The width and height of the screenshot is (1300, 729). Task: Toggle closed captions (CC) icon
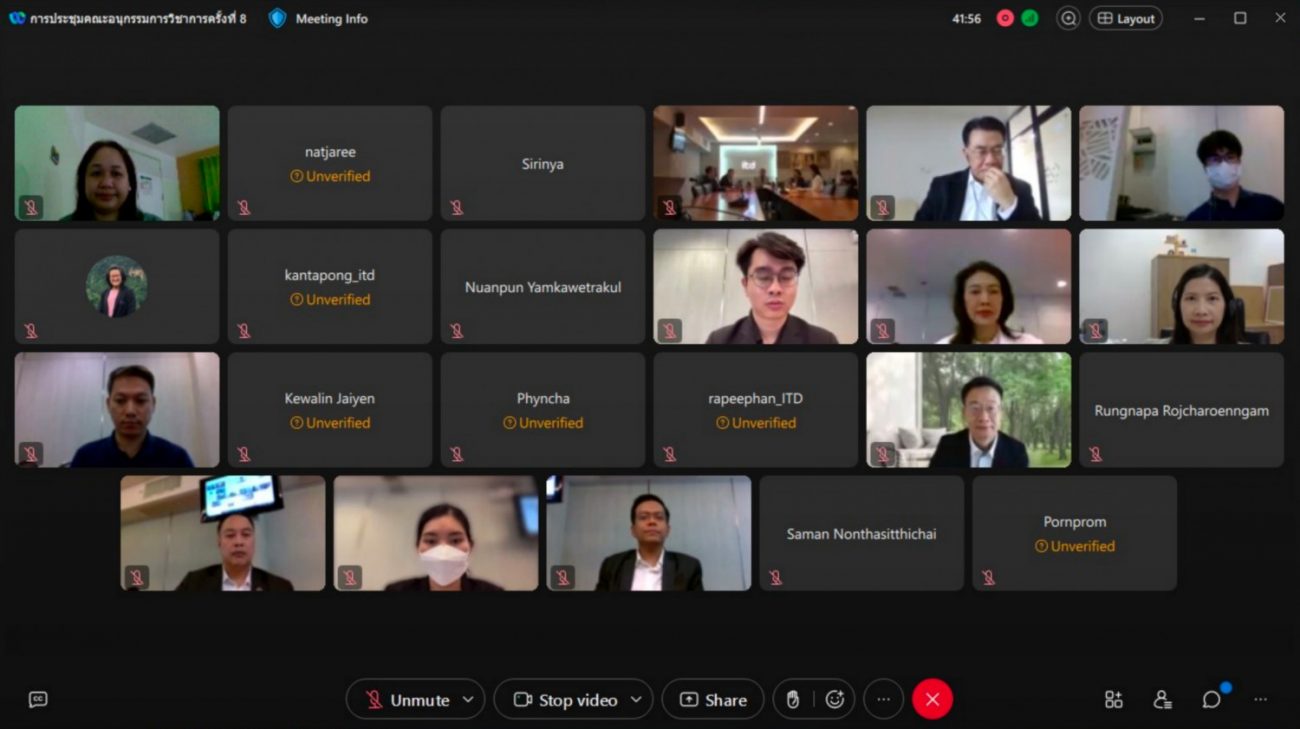coord(38,700)
